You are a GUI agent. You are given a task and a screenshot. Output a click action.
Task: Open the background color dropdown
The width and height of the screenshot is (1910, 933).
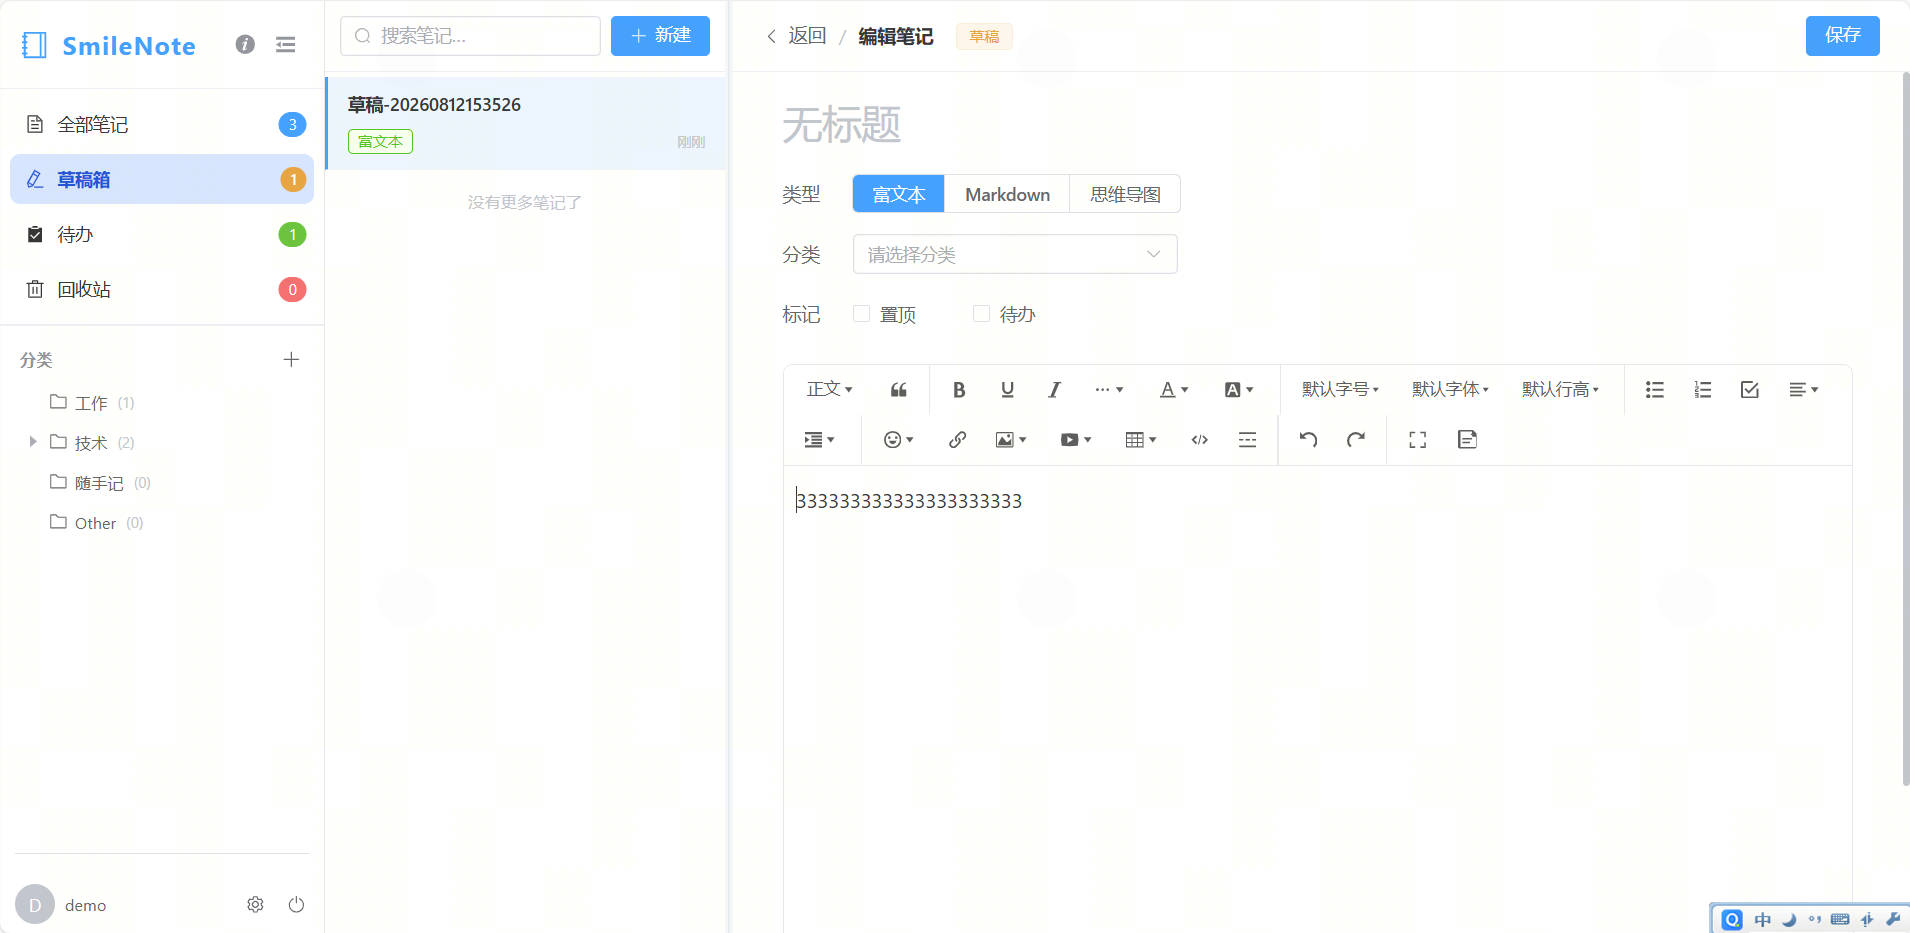pyautogui.click(x=1239, y=390)
